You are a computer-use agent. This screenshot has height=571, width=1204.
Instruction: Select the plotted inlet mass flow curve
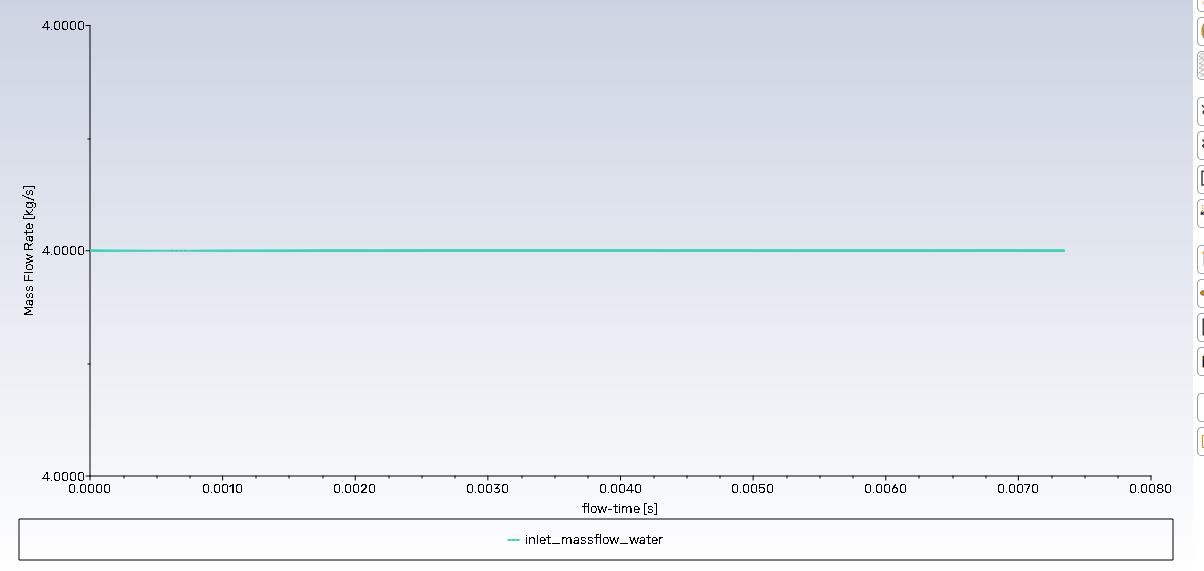(x=577, y=250)
